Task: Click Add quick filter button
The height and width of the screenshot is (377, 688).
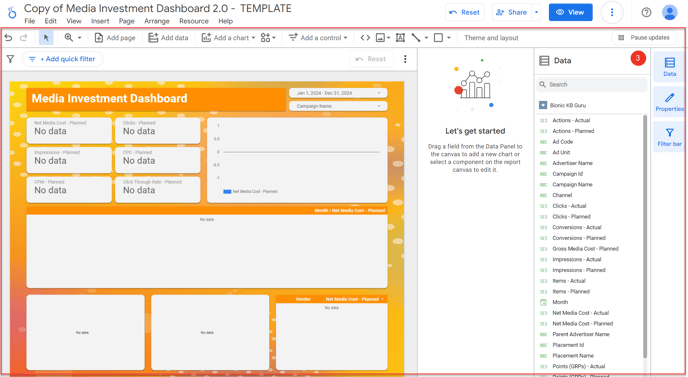Action: click(x=62, y=59)
